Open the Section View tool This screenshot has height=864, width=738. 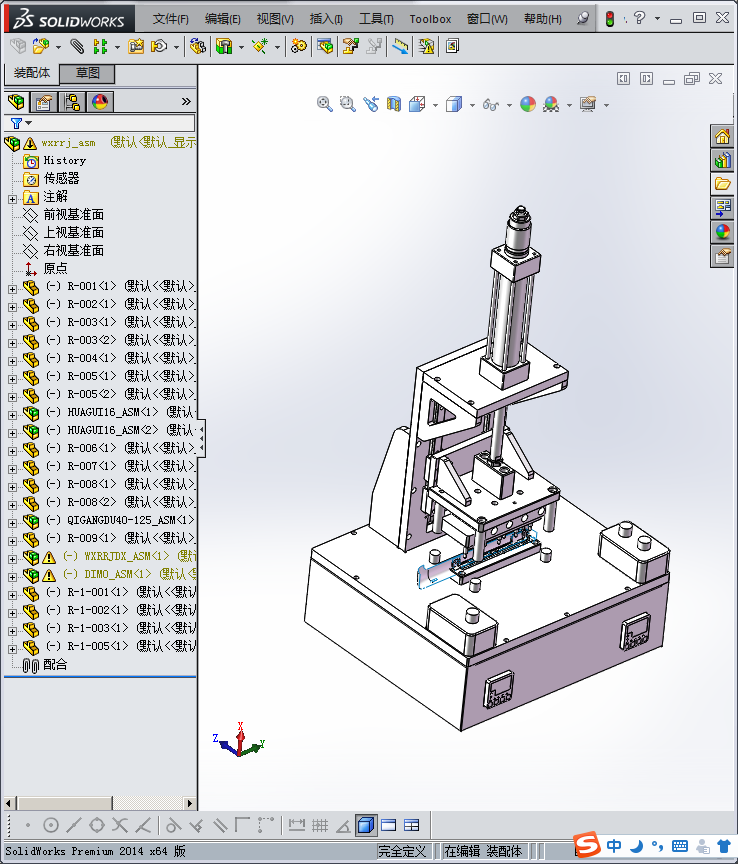[x=394, y=104]
